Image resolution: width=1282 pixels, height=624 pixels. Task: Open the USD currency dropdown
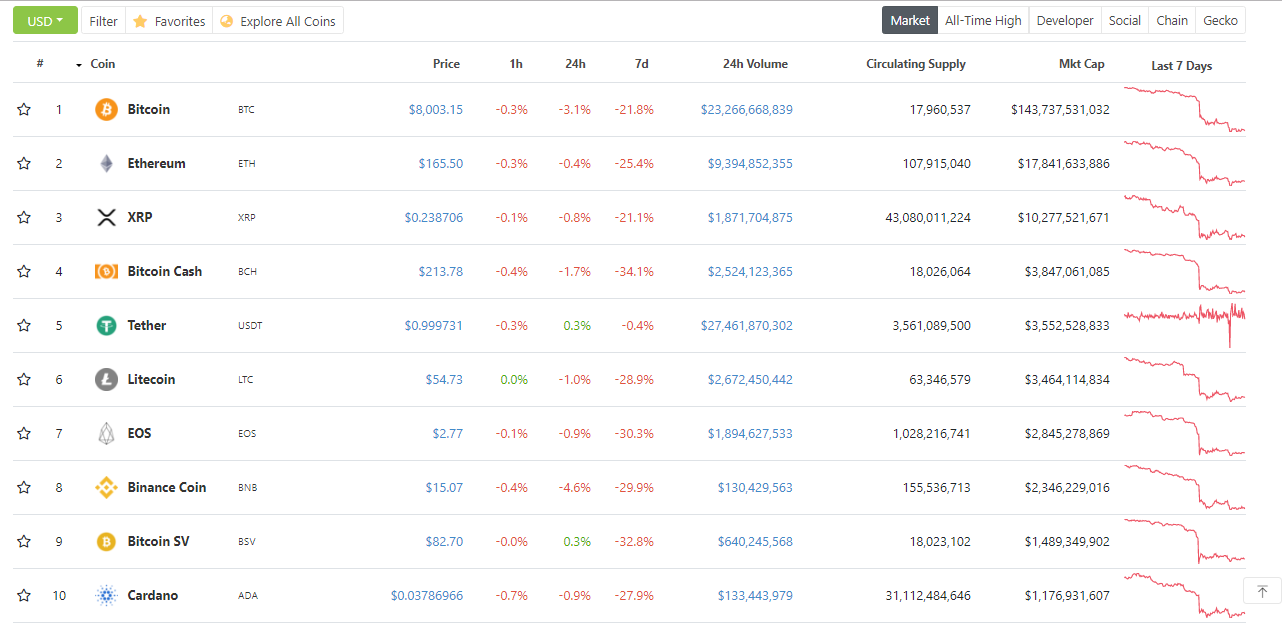pos(45,21)
